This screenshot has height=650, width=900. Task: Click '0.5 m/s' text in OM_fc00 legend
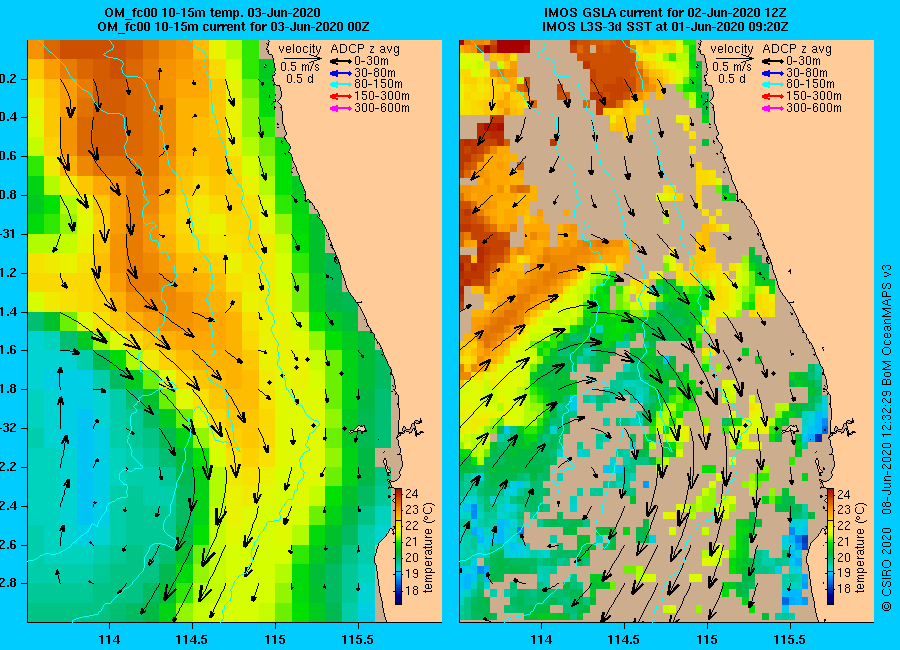pyautogui.click(x=300, y=67)
